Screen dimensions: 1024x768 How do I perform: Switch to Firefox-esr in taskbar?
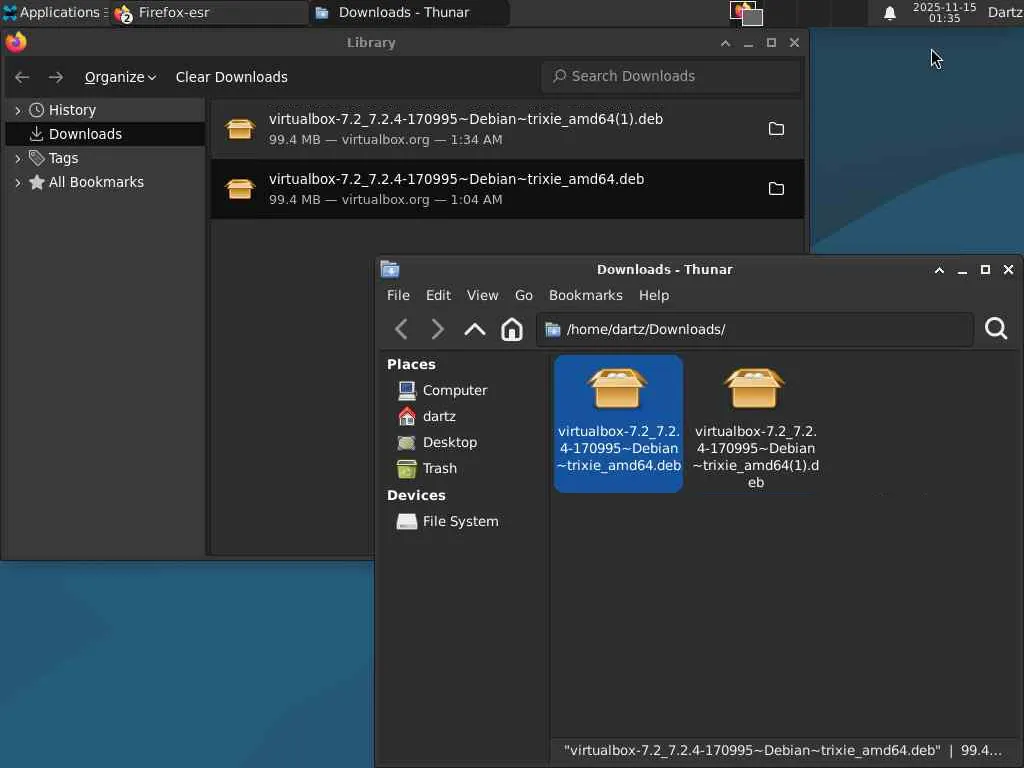(209, 12)
